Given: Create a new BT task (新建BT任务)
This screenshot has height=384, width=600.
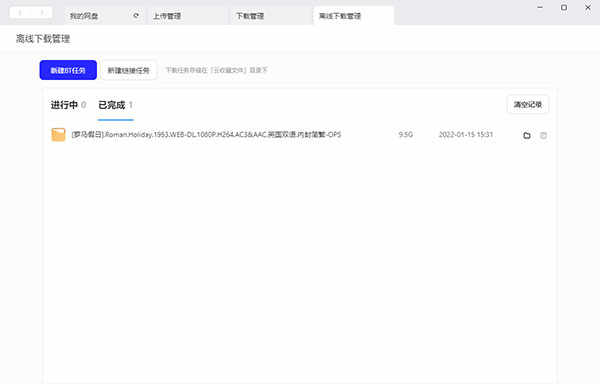Looking at the screenshot, I should point(68,70).
